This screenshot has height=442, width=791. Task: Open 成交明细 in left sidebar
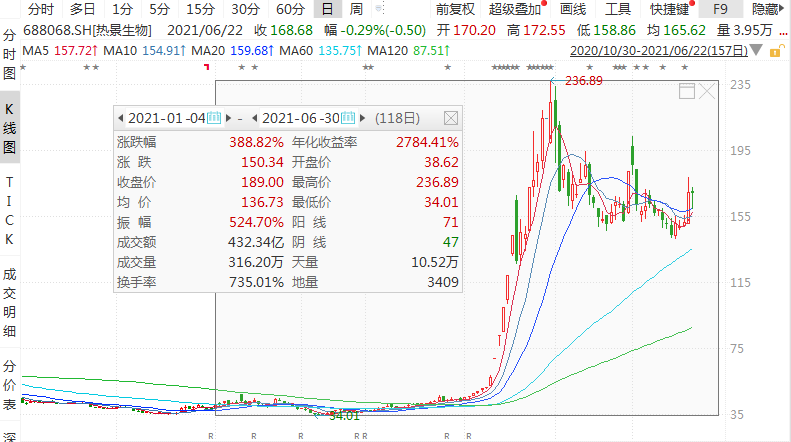point(9,303)
